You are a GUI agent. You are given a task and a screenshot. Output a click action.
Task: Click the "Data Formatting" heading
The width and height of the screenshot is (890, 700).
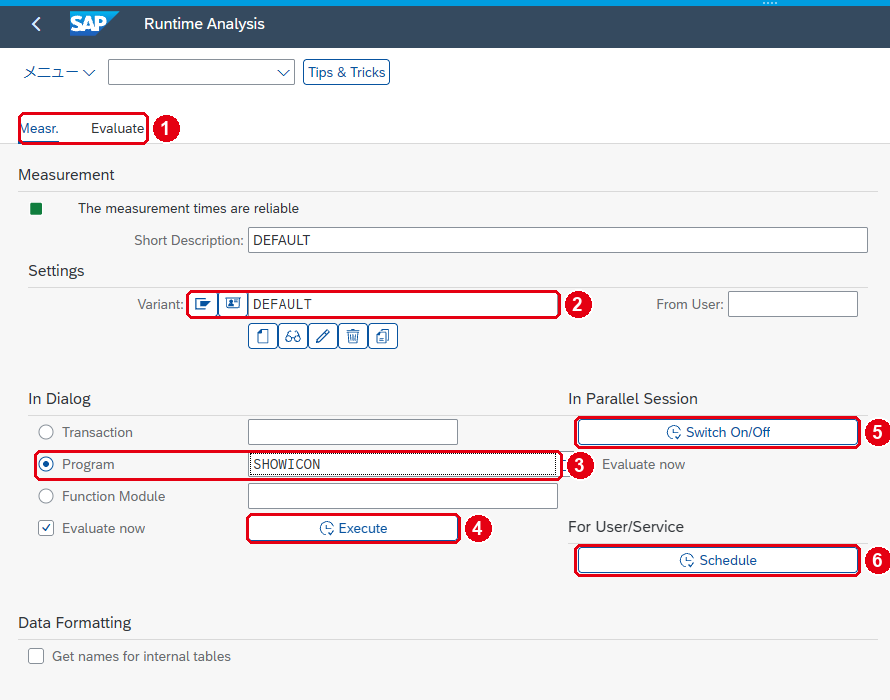coord(75,623)
